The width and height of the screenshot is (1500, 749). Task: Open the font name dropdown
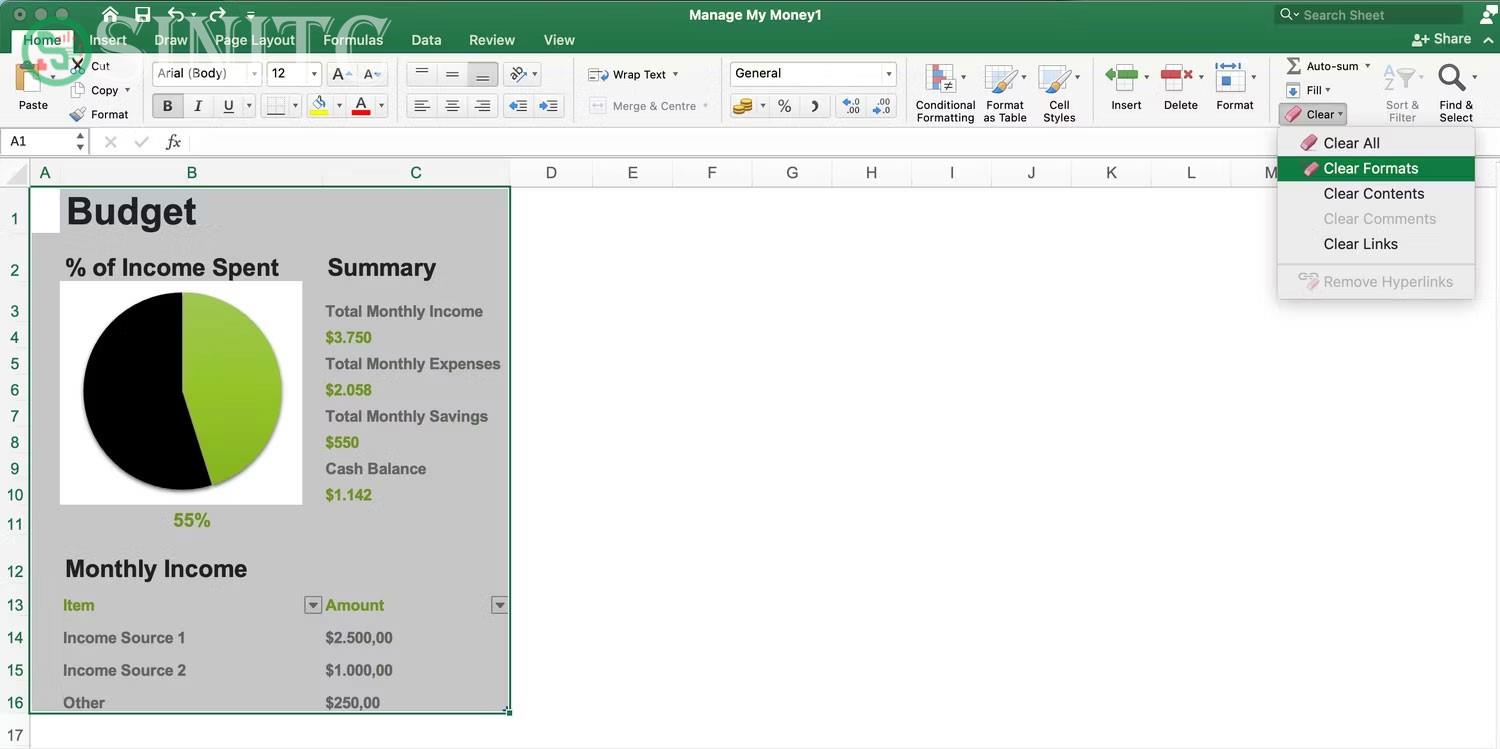point(254,74)
